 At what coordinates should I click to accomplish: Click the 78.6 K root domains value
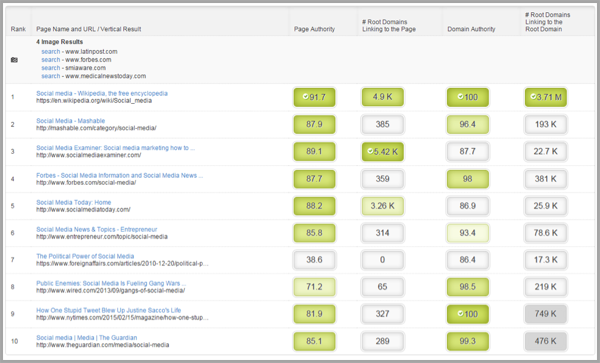546,233
